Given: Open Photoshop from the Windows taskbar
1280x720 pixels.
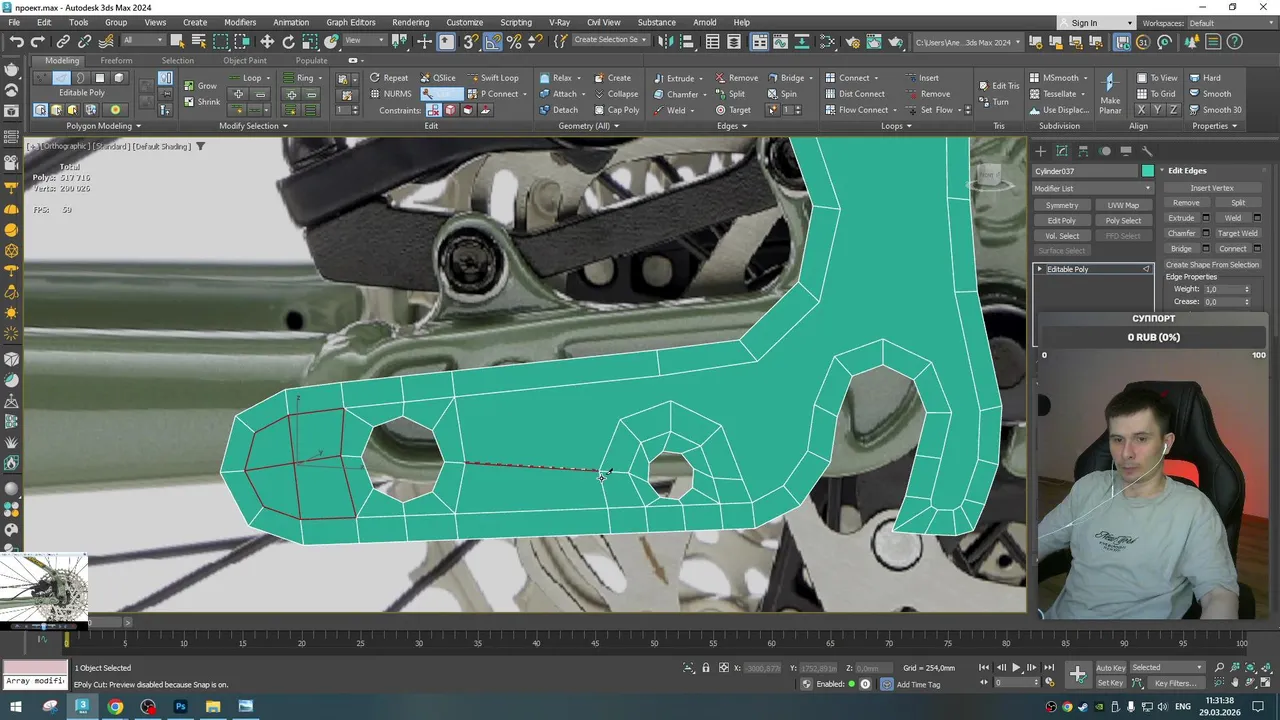Looking at the screenshot, I should pyautogui.click(x=181, y=707).
